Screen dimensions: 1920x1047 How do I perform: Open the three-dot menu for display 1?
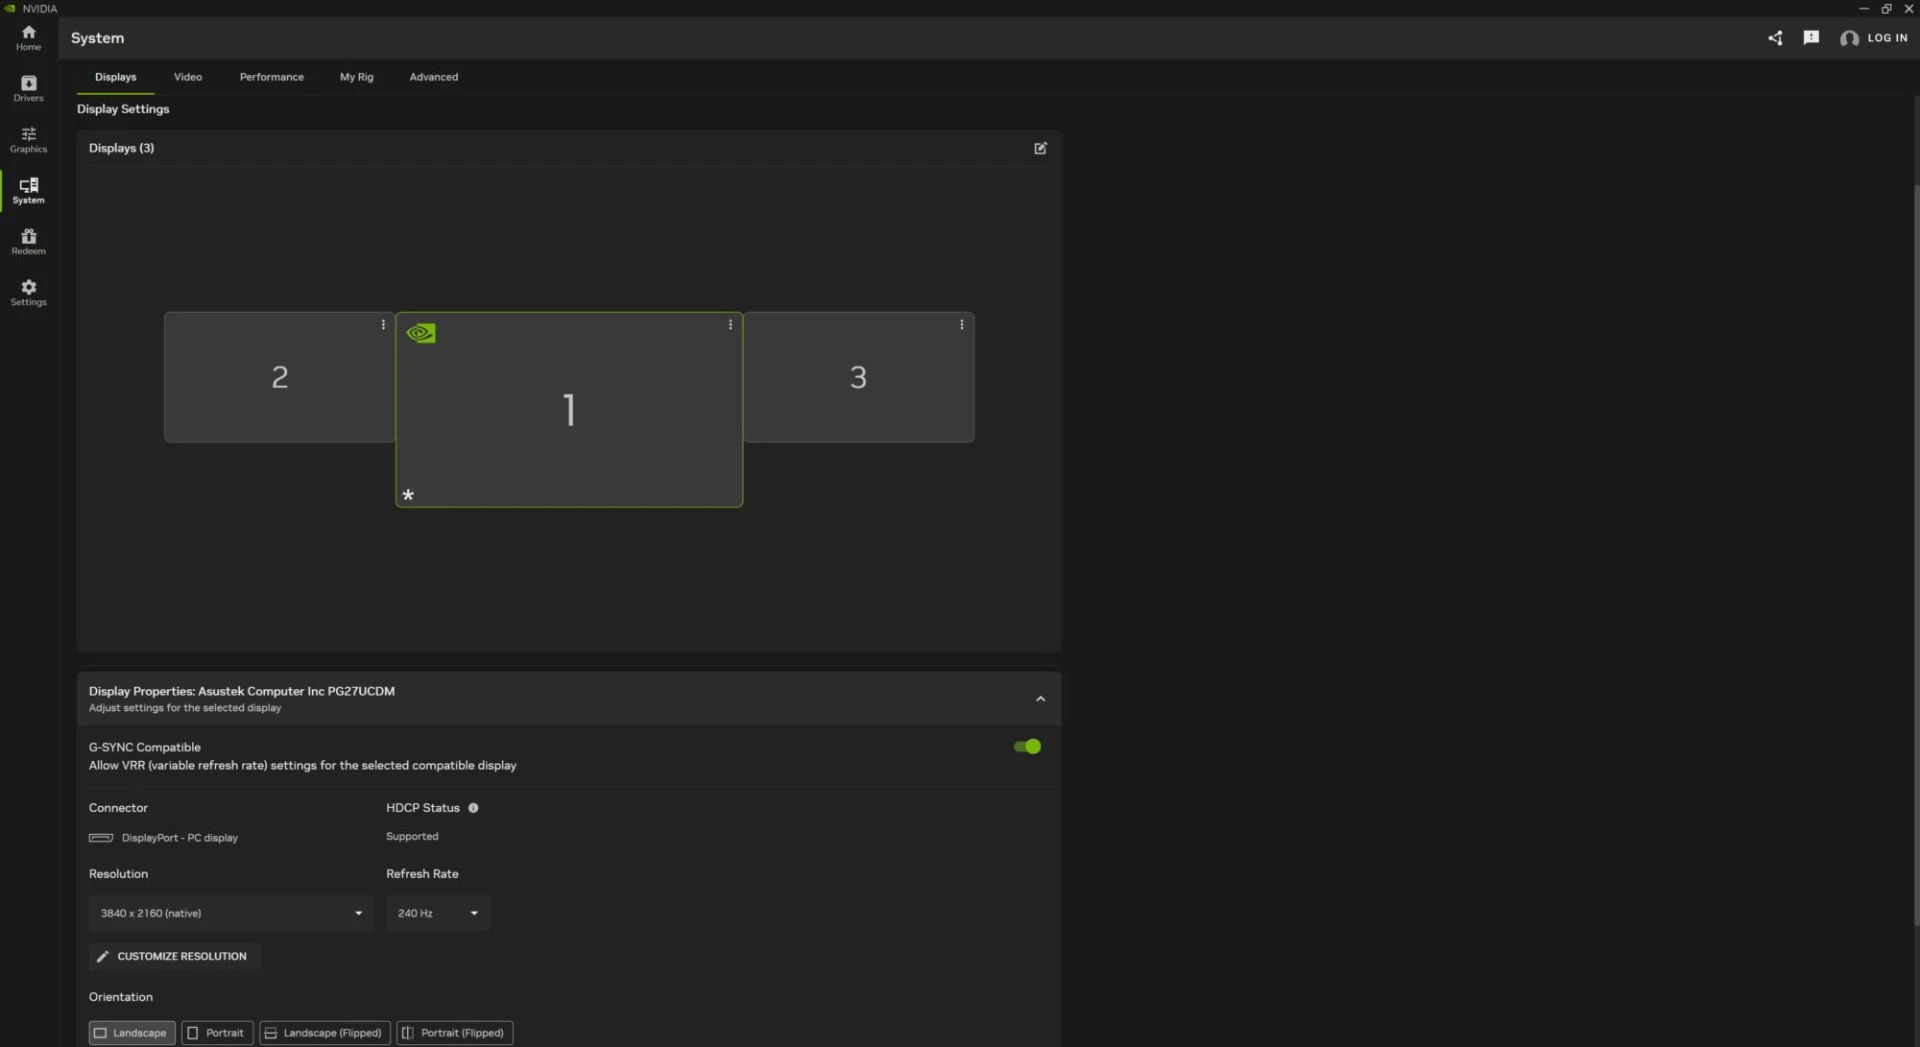click(x=730, y=325)
